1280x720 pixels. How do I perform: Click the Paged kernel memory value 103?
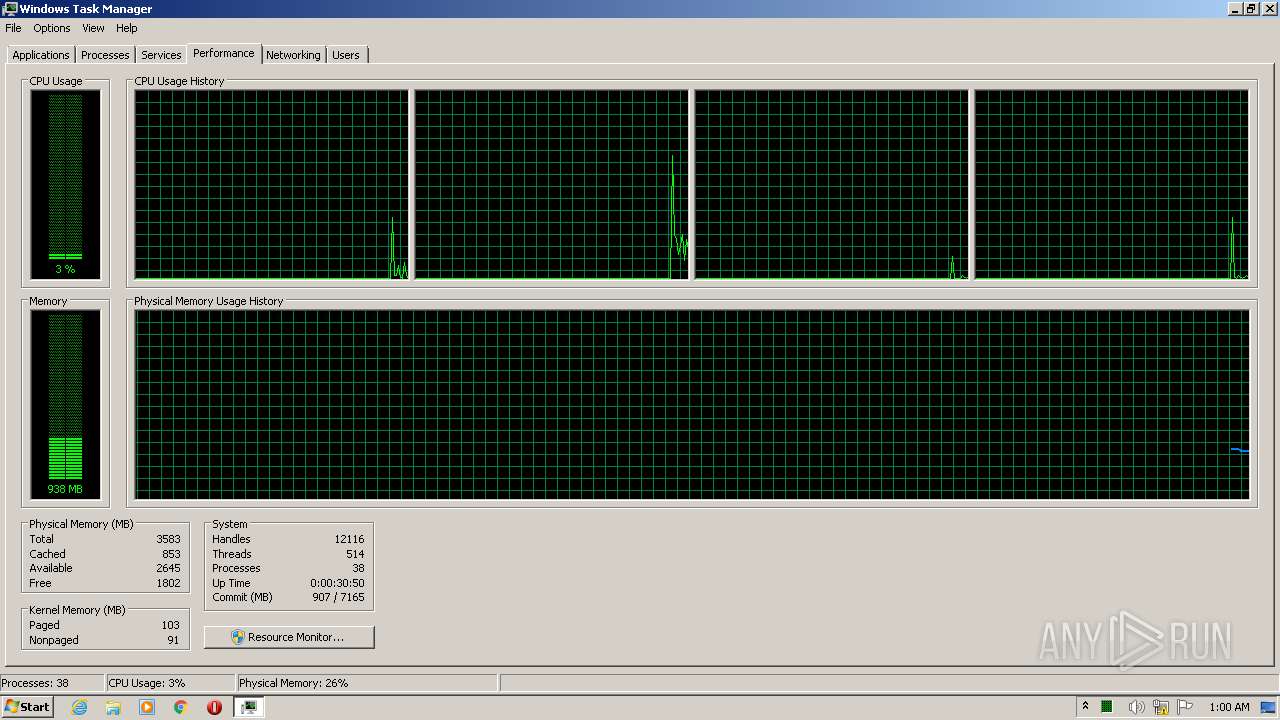tap(170, 625)
